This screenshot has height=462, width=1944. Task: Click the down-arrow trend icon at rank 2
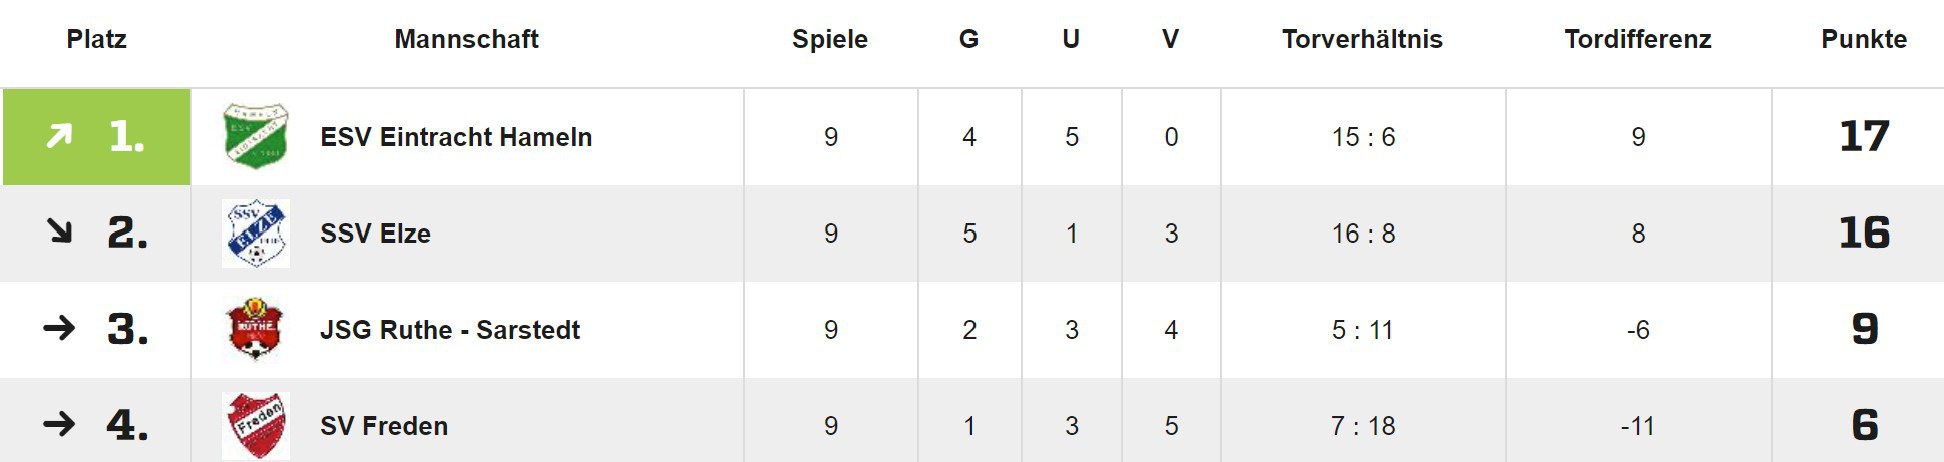[x=60, y=232]
